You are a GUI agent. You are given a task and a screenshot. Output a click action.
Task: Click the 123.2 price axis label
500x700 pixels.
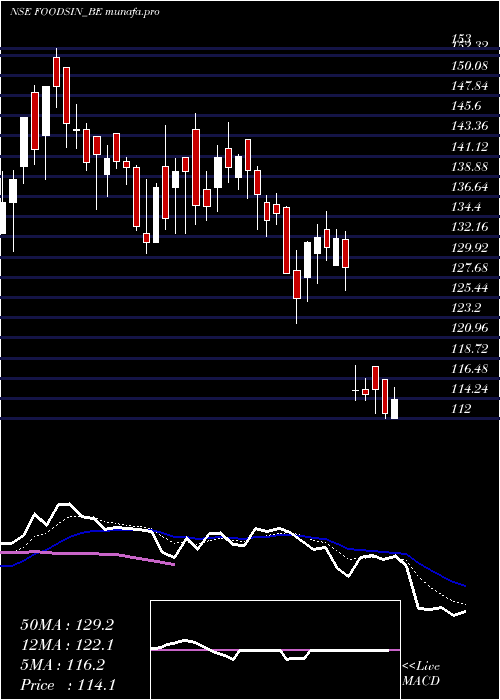tap(466, 308)
